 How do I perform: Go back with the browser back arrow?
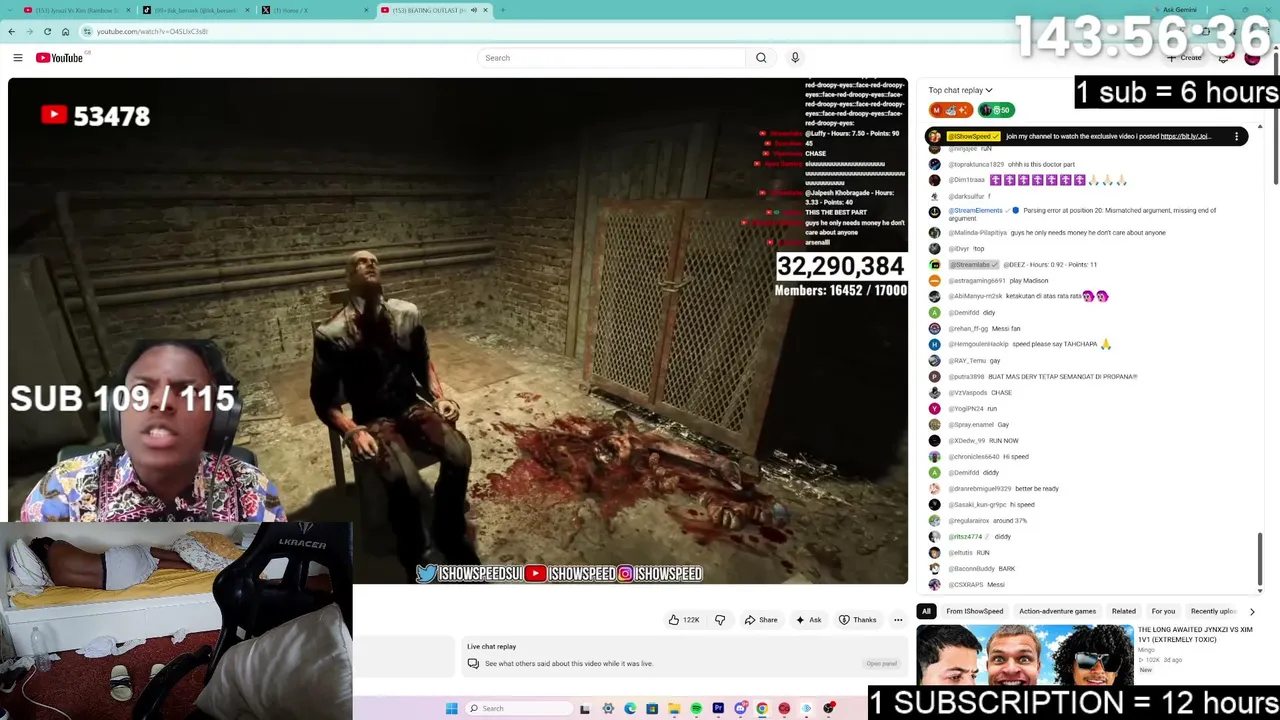coord(12,31)
